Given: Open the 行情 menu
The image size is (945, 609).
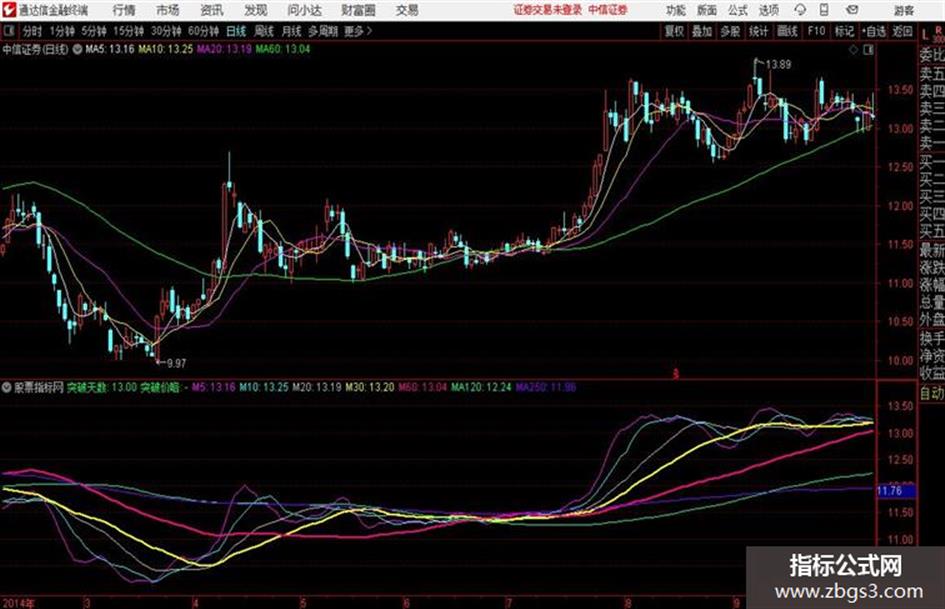Looking at the screenshot, I should point(124,10).
